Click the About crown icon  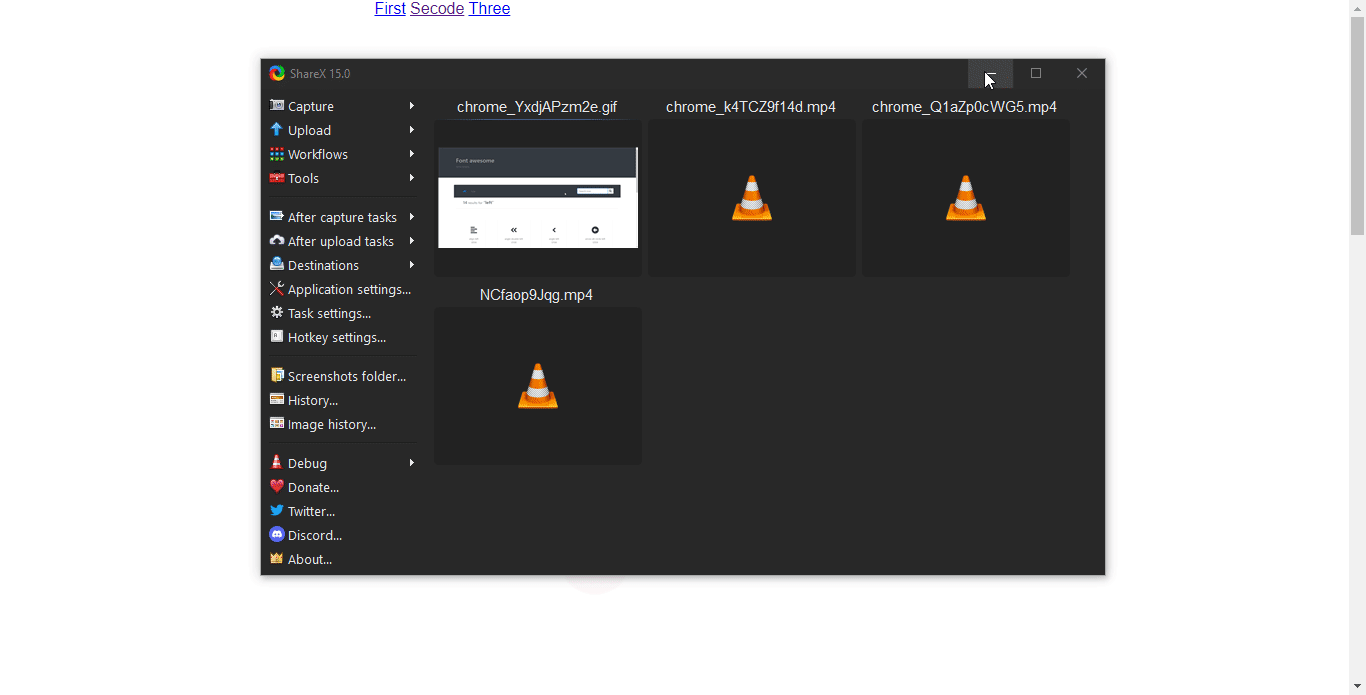(x=277, y=559)
